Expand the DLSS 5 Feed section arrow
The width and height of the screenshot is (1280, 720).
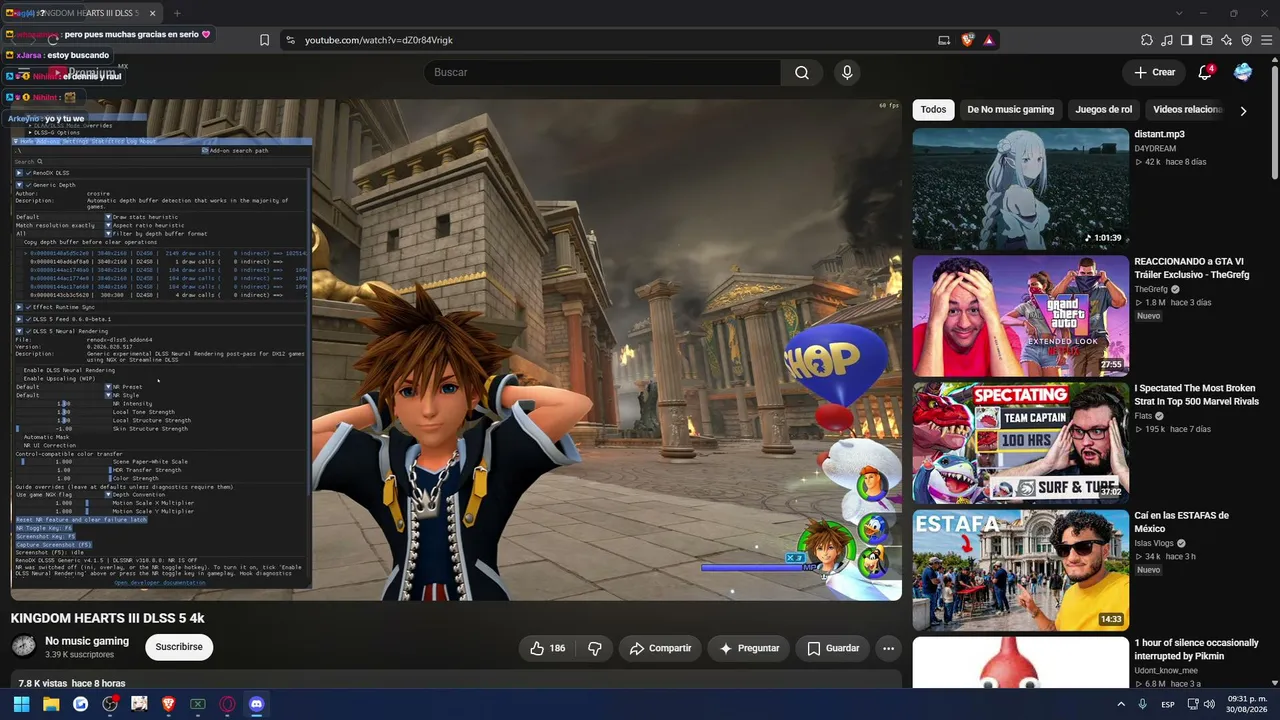pyautogui.click(x=19, y=319)
